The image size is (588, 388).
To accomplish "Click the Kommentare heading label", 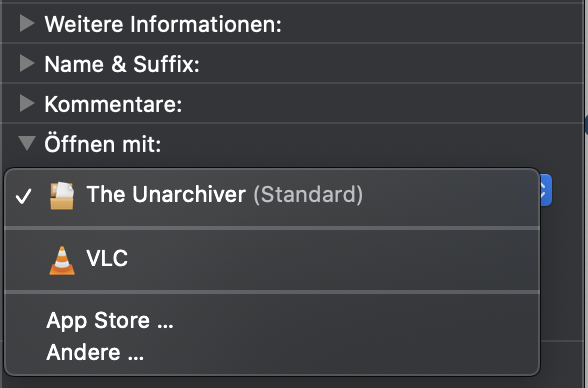I will tap(113, 104).
